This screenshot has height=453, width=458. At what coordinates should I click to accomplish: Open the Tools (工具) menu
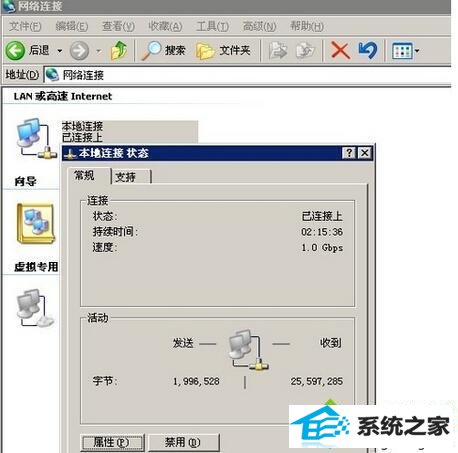pyautogui.click(x=212, y=26)
